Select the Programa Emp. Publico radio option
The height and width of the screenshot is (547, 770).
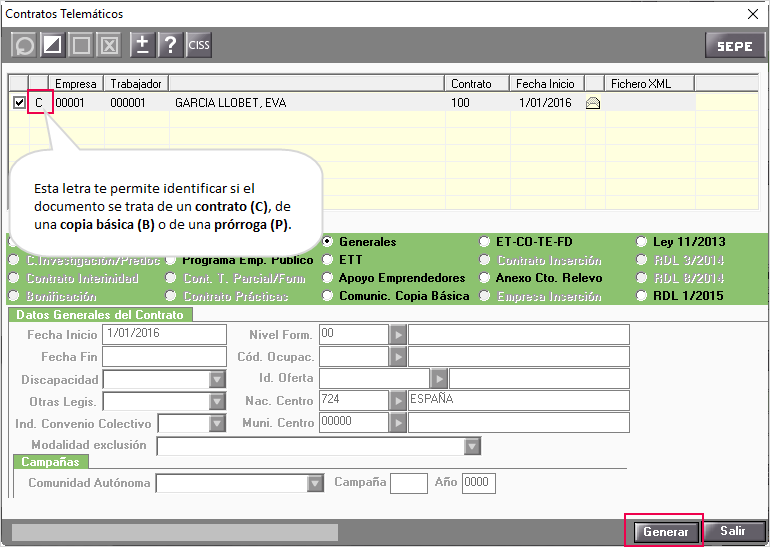[170, 260]
